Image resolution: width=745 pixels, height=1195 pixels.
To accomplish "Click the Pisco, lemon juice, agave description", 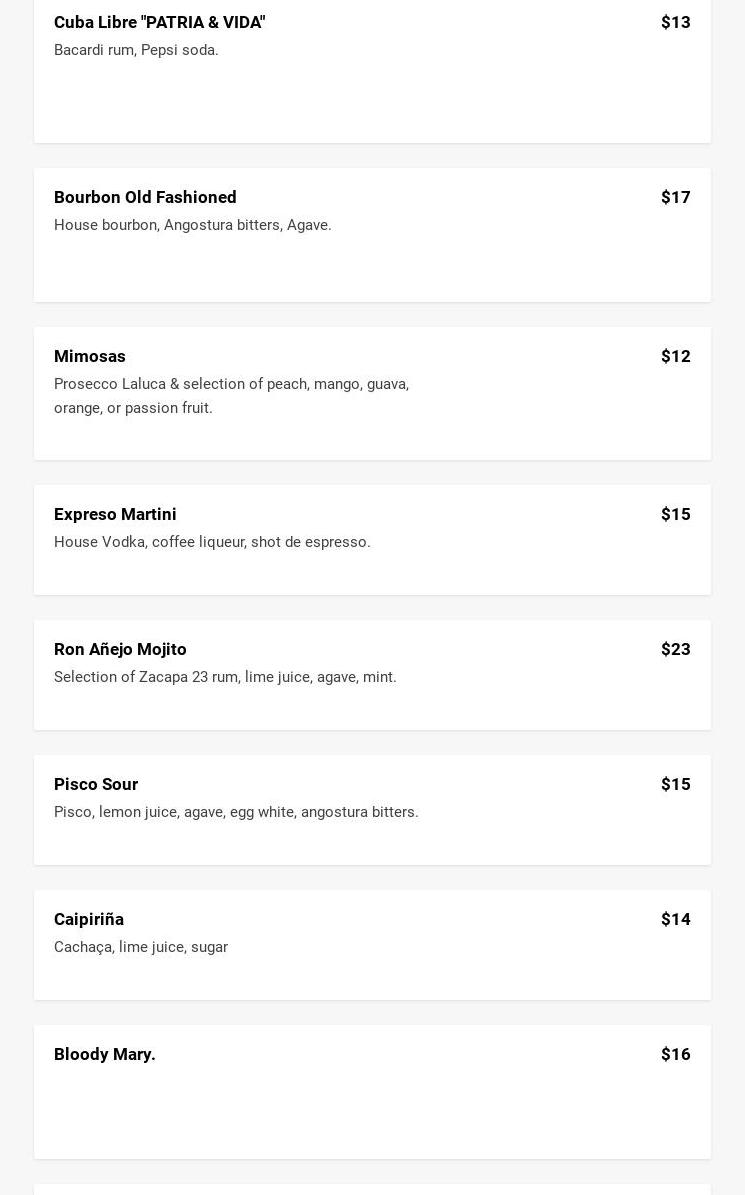I will 236,812.
